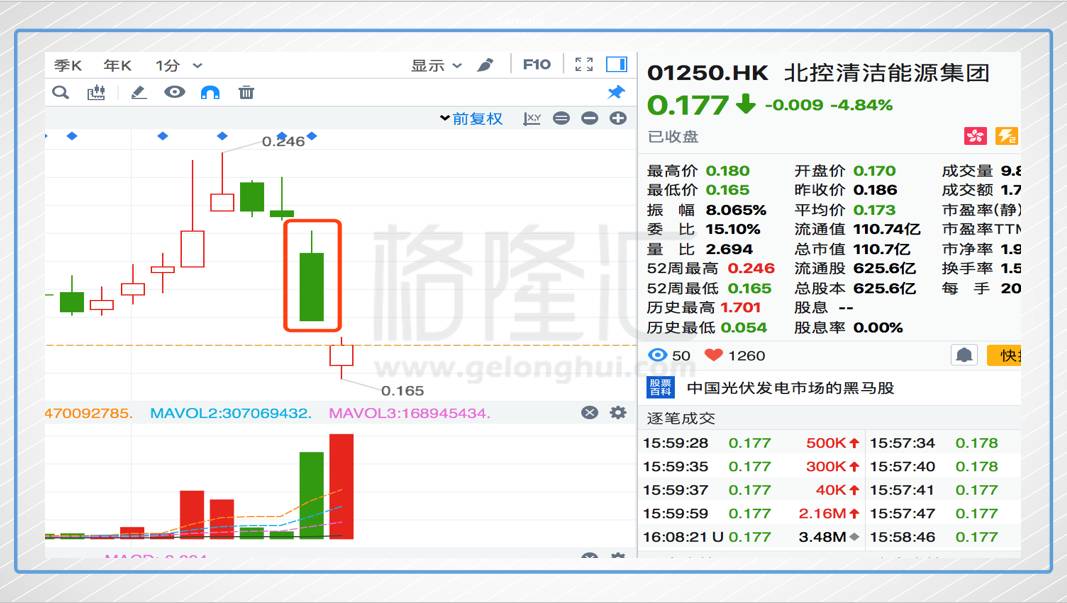The height and width of the screenshot is (603, 1067).
Task: Click the magnifier search icon in chart toolbar
Action: [x=61, y=92]
